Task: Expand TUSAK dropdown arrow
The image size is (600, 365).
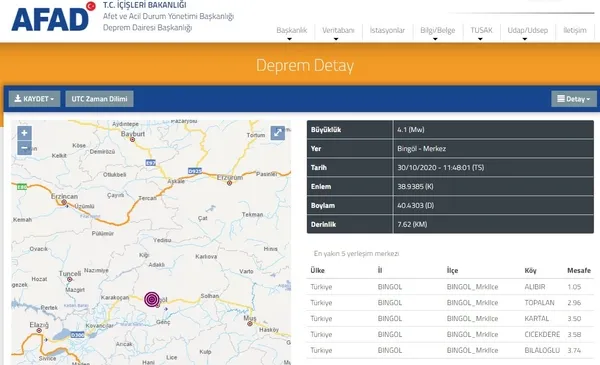Action: click(x=480, y=39)
